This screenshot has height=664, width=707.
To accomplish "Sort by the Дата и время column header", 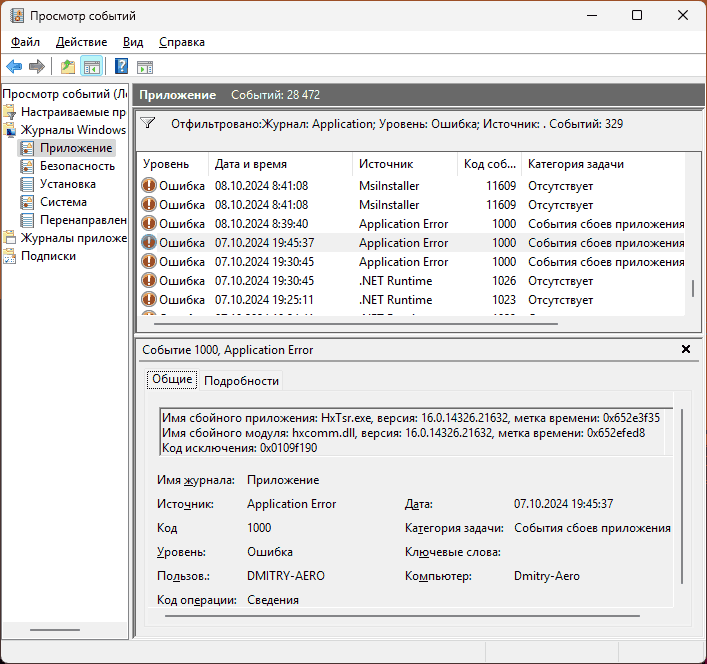I will (251, 164).
